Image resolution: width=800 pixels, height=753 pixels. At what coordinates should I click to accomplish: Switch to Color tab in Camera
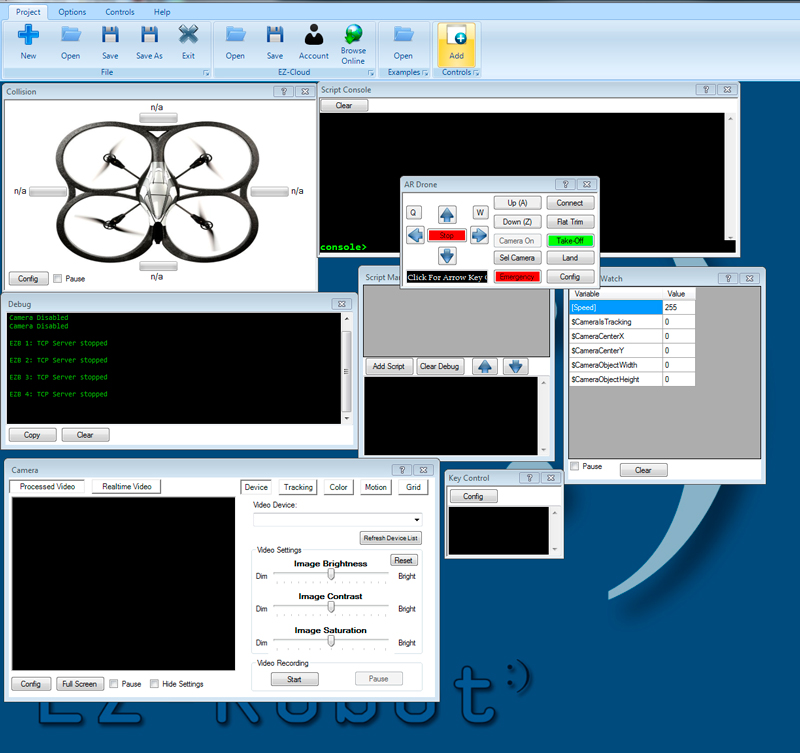tap(338, 487)
